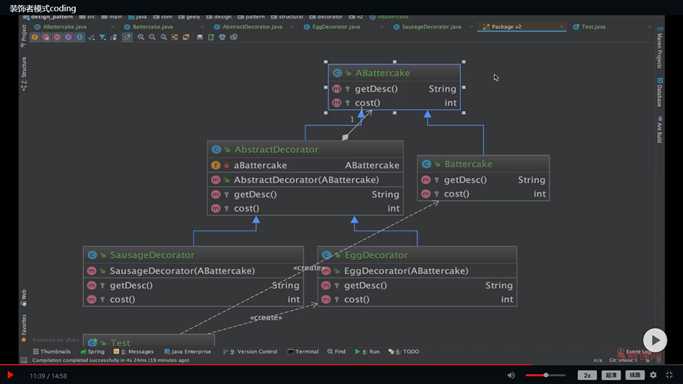Screen dimensions: 683x384
Task: Click the print diagram icon
Action: (x=223, y=37)
